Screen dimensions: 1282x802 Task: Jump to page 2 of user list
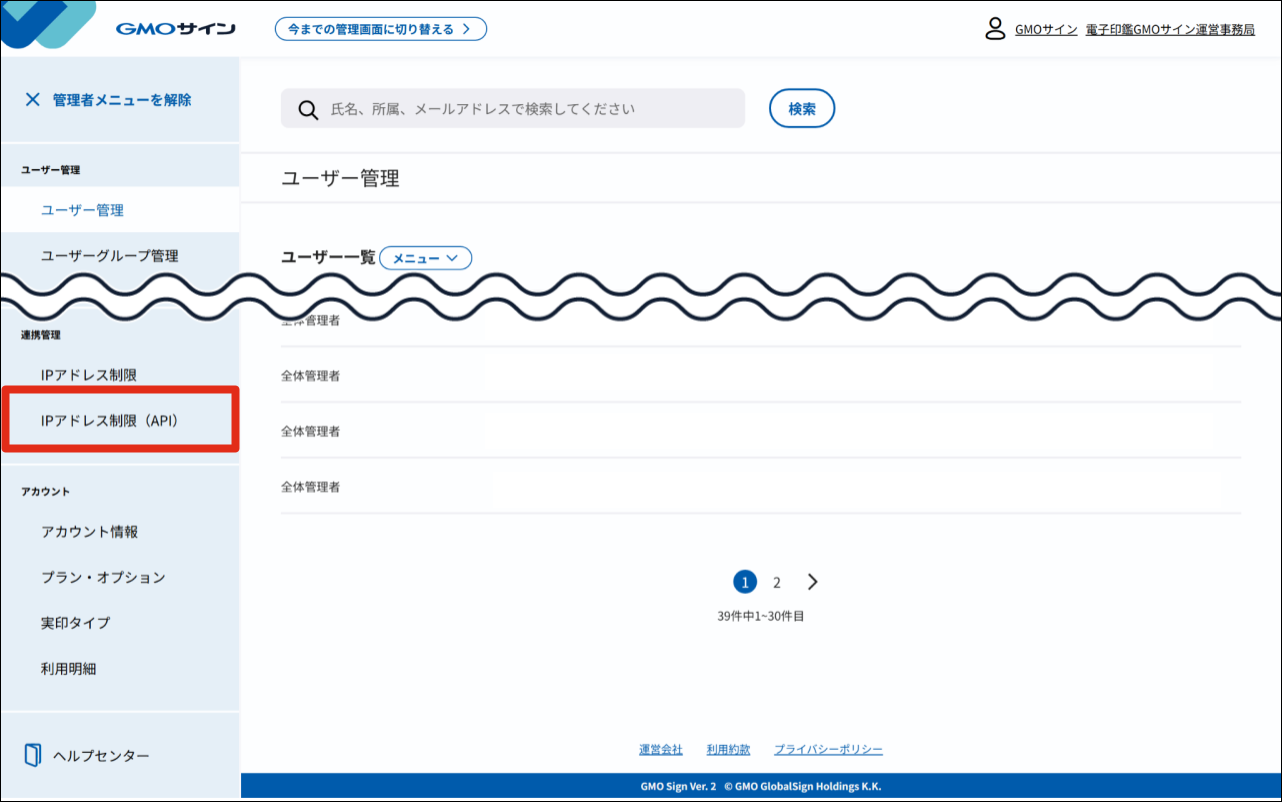point(776,582)
